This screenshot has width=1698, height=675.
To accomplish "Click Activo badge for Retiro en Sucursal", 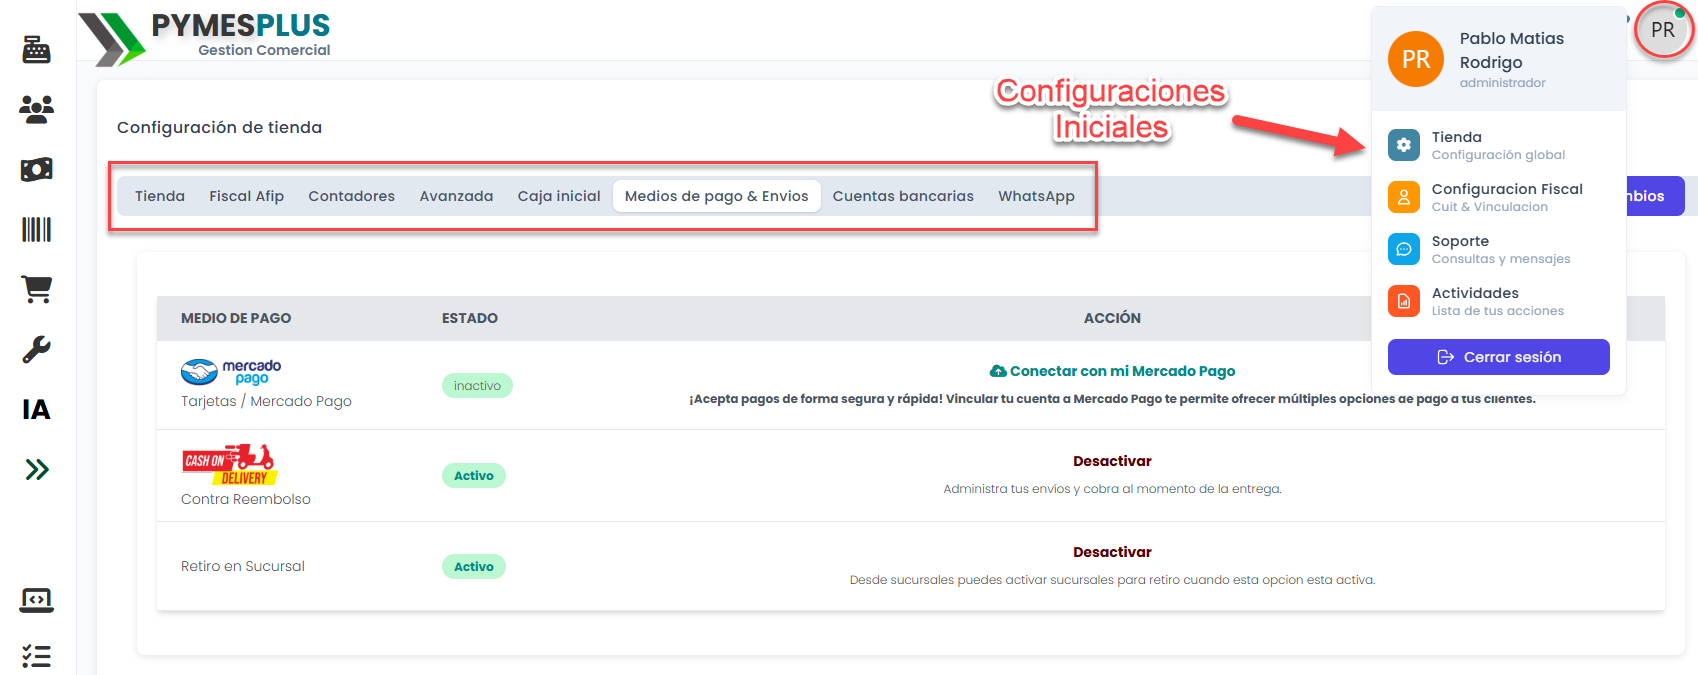I will 474,567.
